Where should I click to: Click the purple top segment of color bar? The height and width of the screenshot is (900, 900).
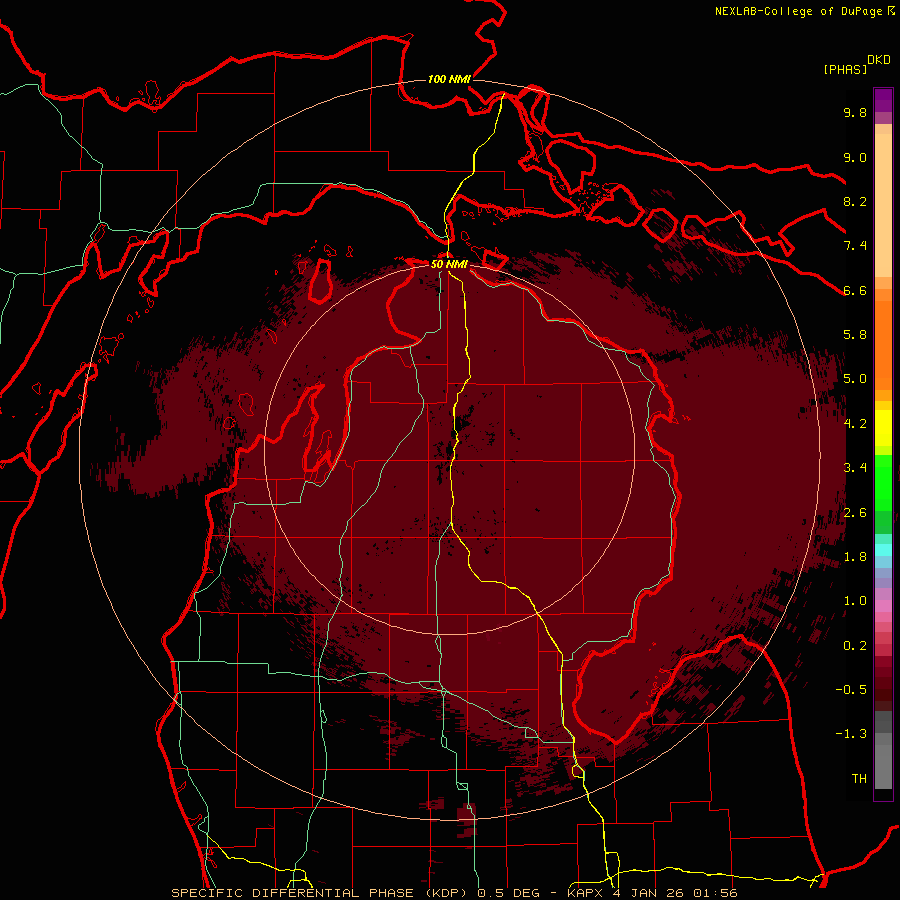point(883,100)
